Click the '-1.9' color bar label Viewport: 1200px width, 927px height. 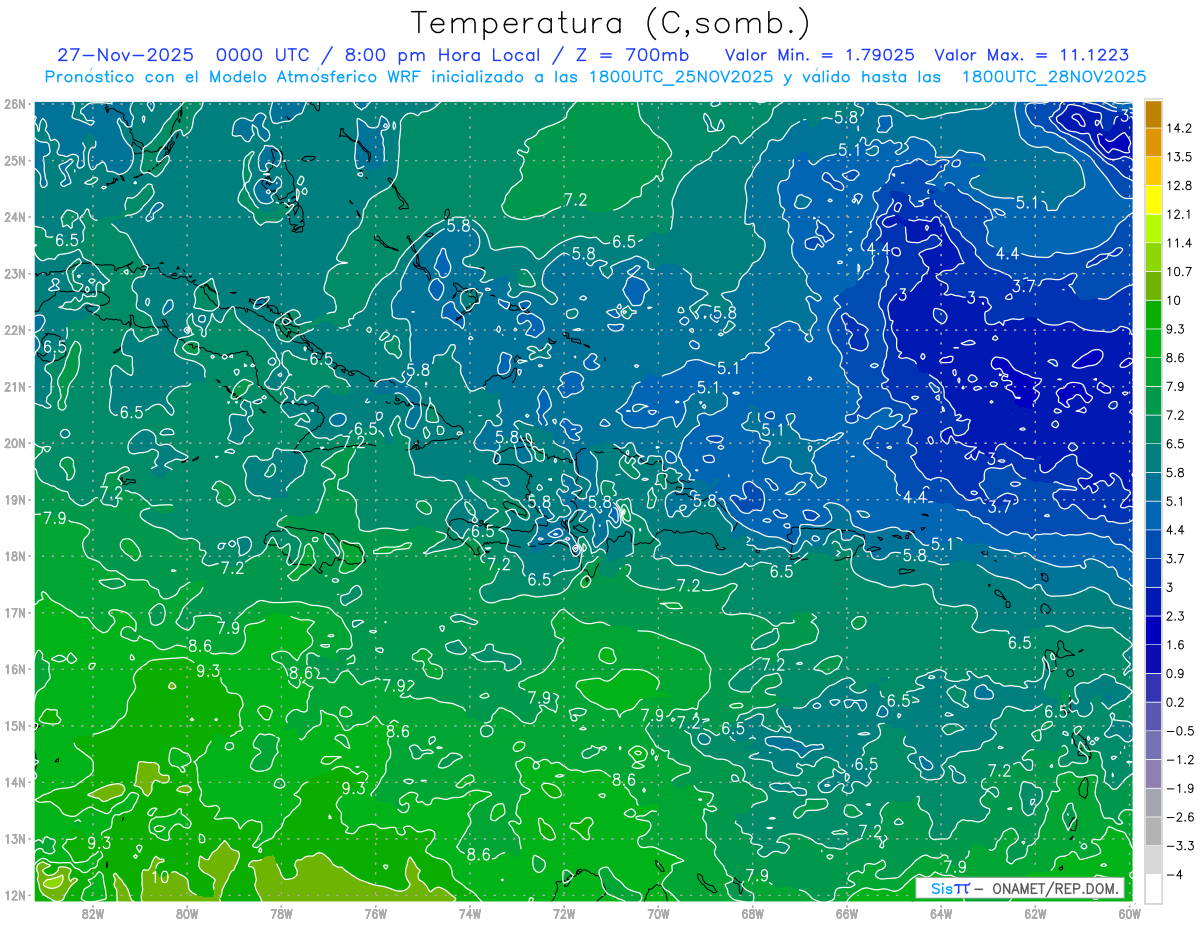pos(1180,788)
